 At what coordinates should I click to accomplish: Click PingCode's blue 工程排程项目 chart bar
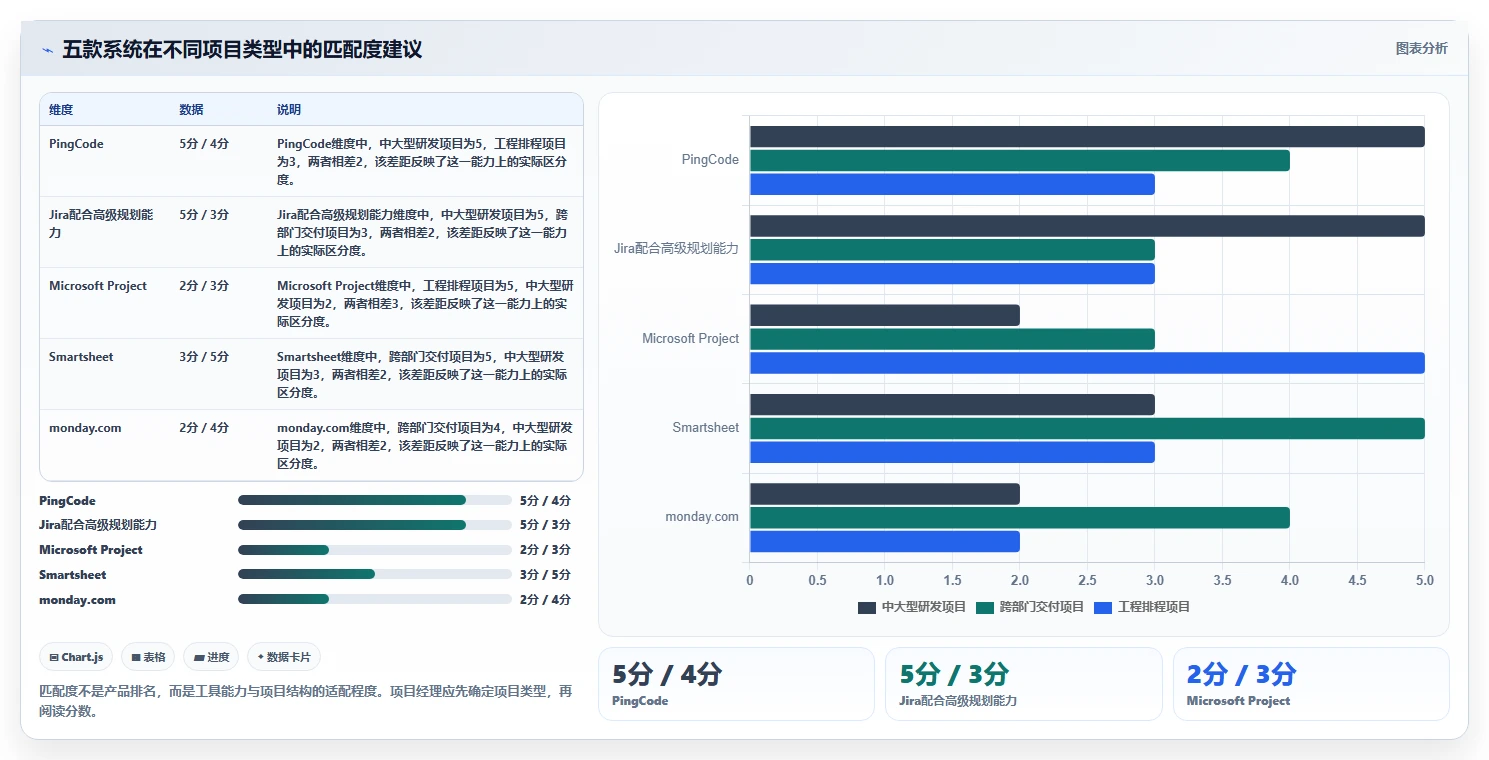tap(952, 184)
